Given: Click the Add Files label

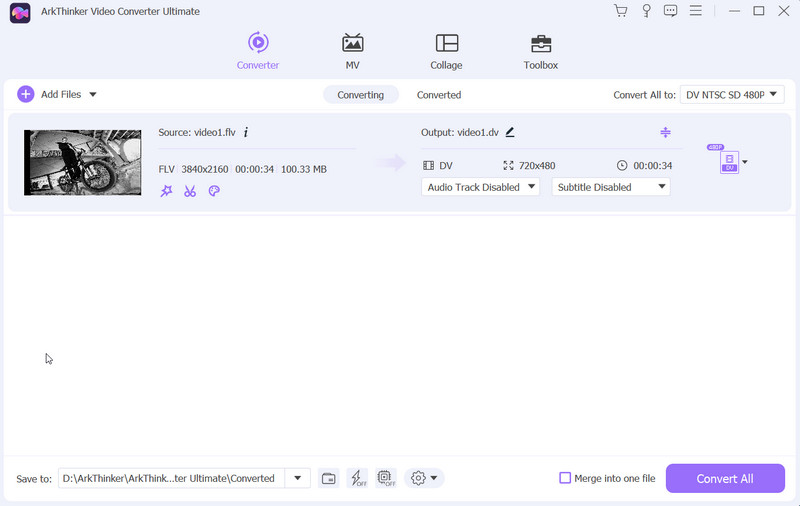Looking at the screenshot, I should [x=61, y=94].
